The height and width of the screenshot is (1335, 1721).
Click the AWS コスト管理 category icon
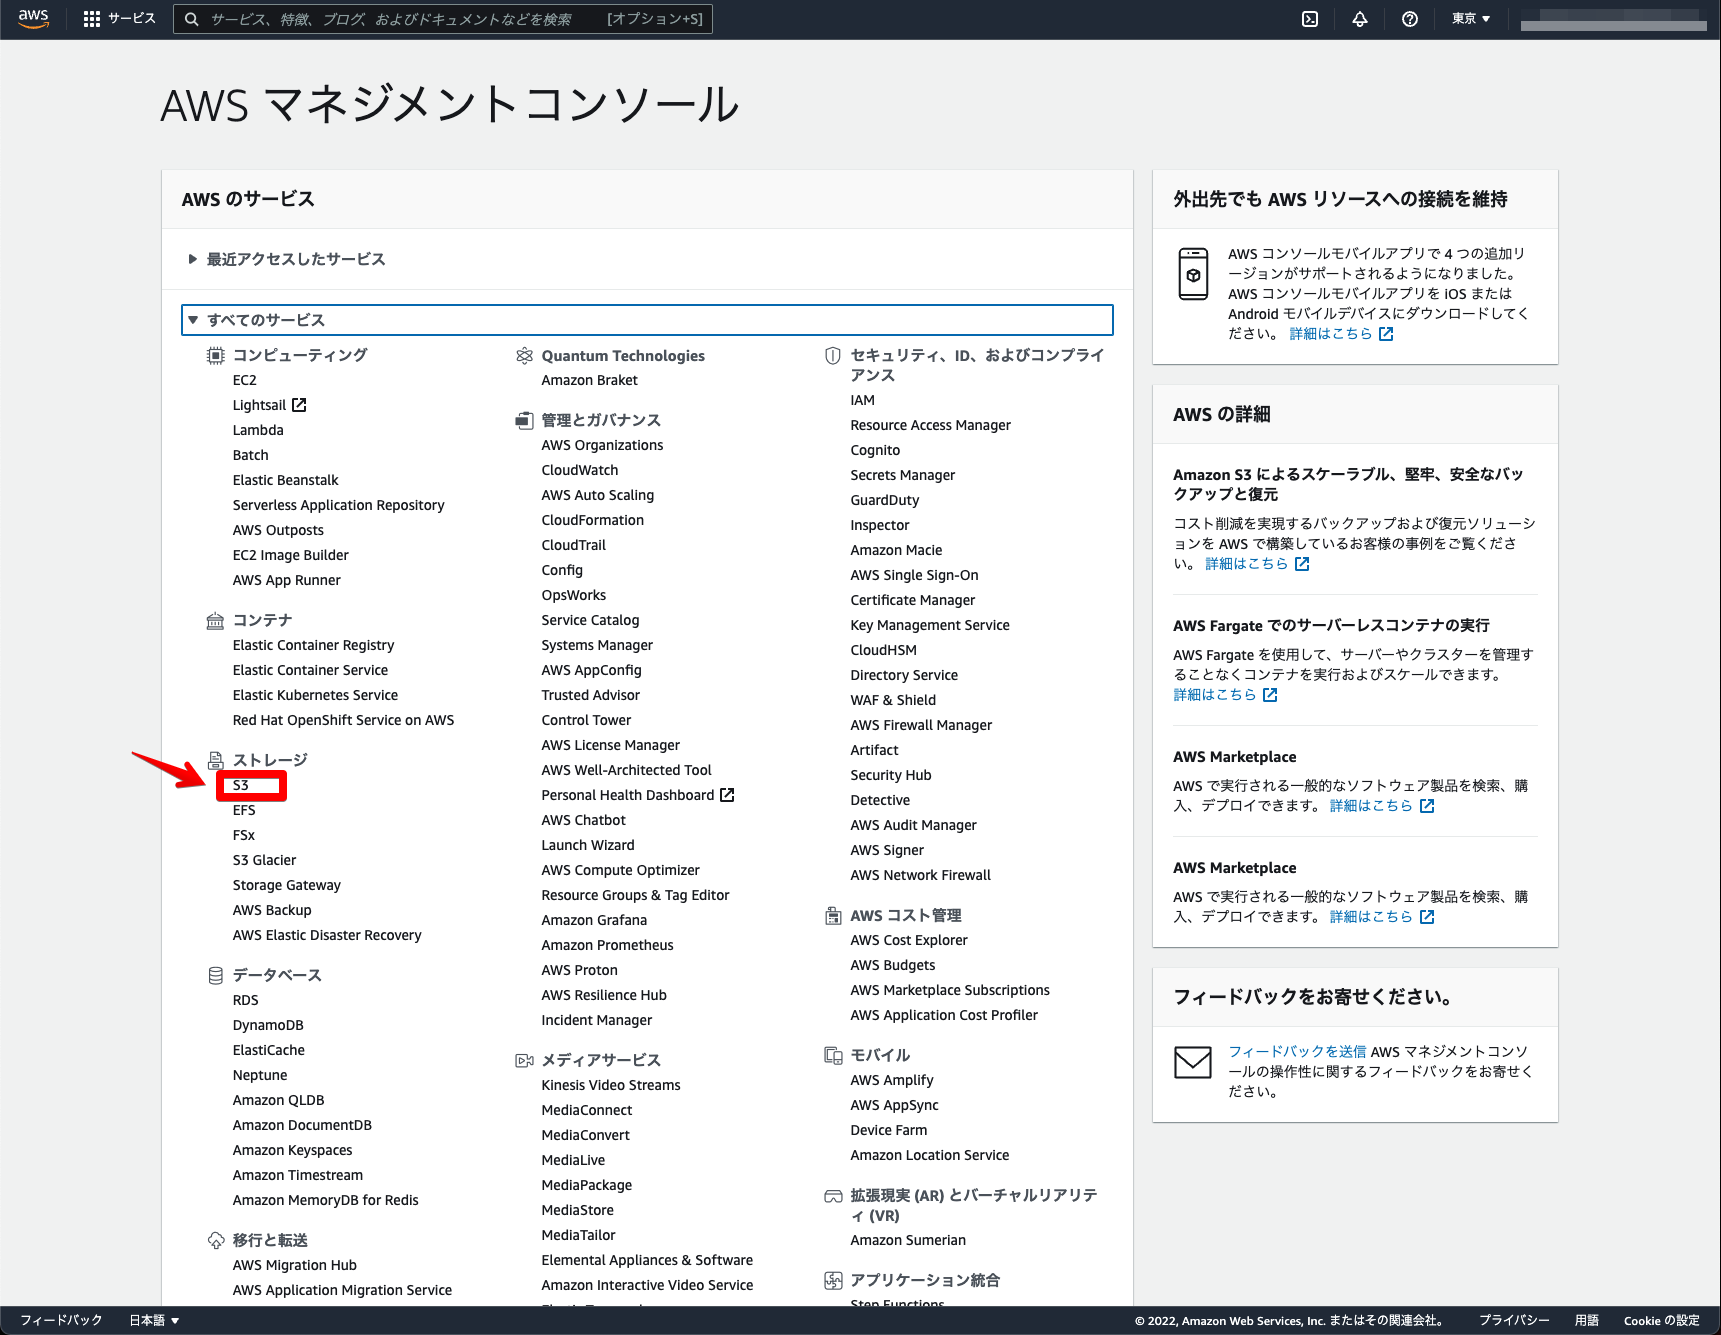click(x=832, y=915)
